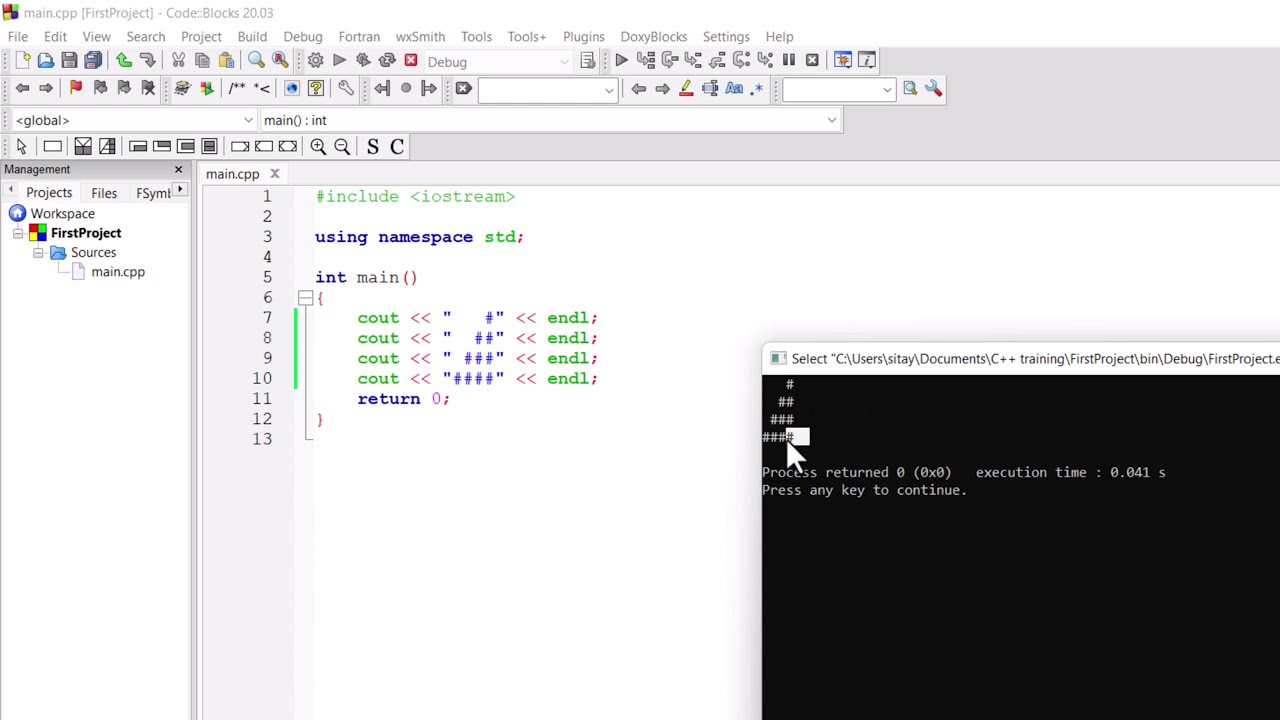Open the Settings menu
Screen dimensions: 1280x720
[x=726, y=37]
